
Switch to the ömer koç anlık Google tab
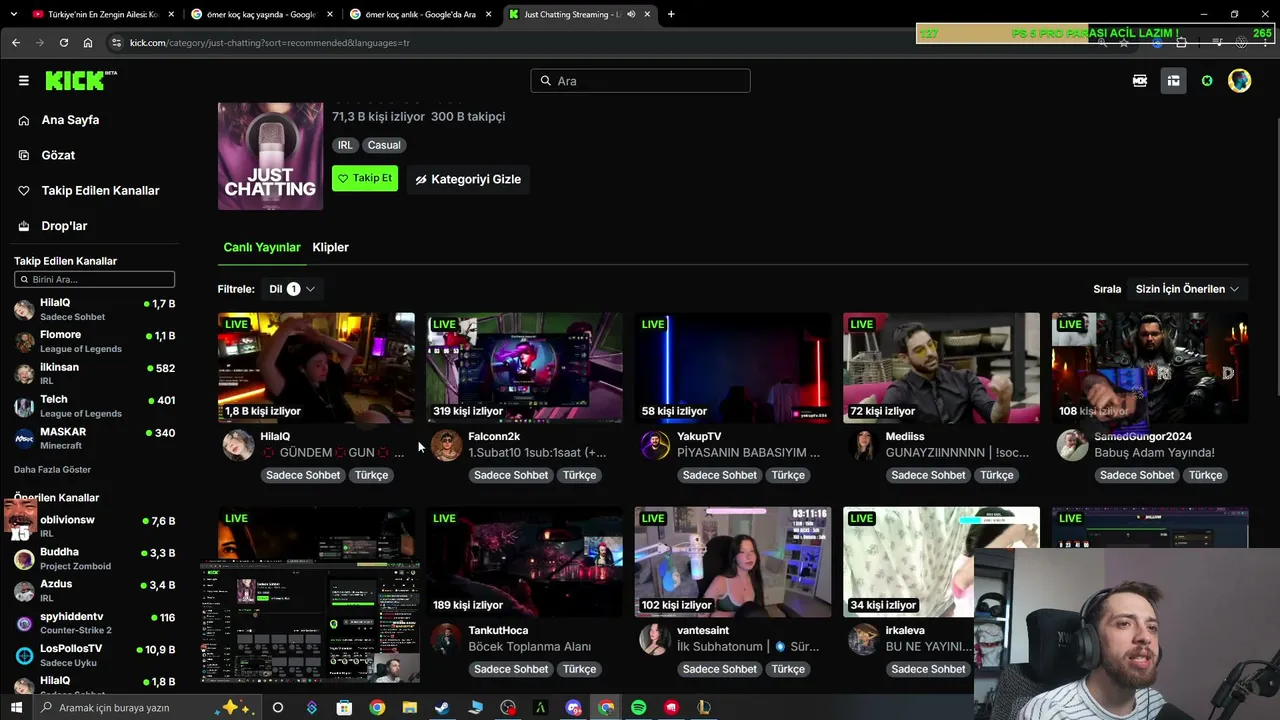(x=421, y=14)
